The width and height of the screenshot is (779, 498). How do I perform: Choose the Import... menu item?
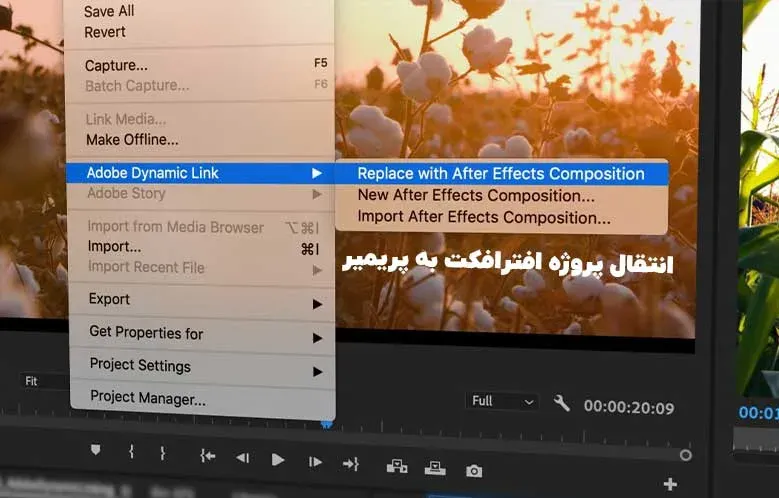coord(201,247)
